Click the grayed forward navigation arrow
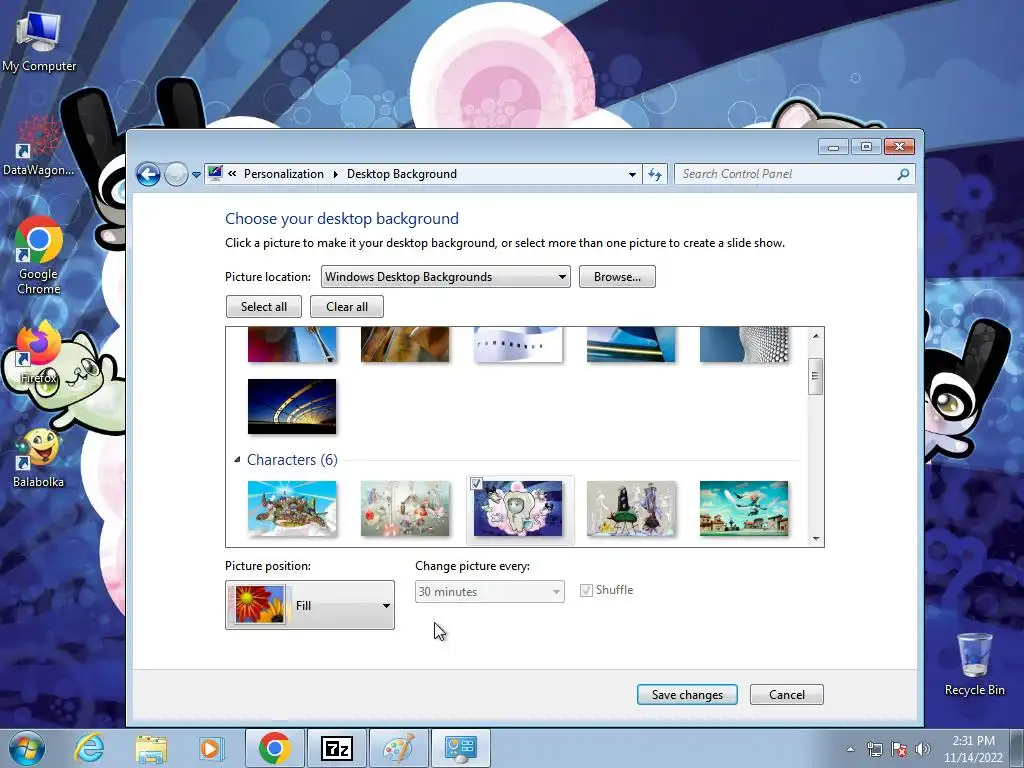Viewport: 1024px width, 768px height. click(176, 174)
